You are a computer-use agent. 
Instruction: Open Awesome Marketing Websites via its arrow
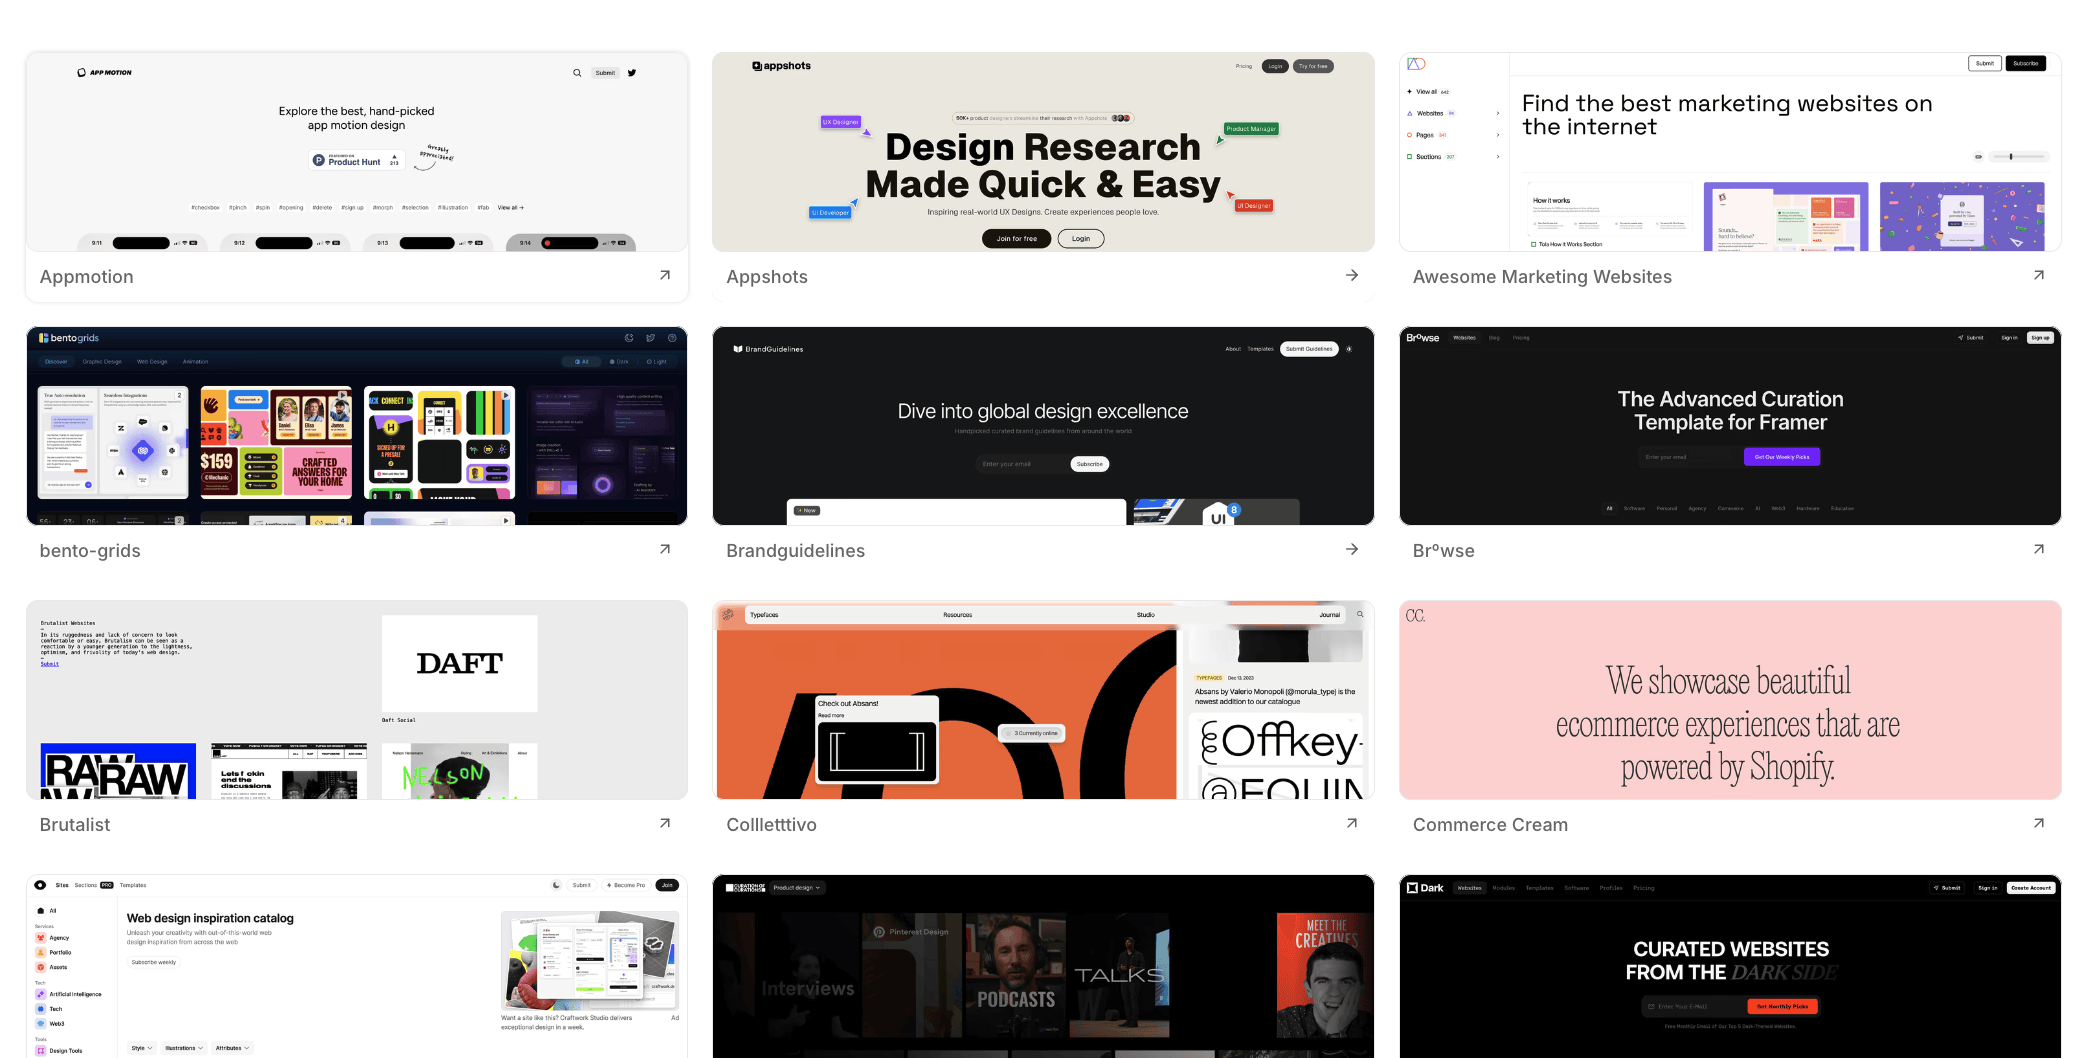tap(2039, 275)
